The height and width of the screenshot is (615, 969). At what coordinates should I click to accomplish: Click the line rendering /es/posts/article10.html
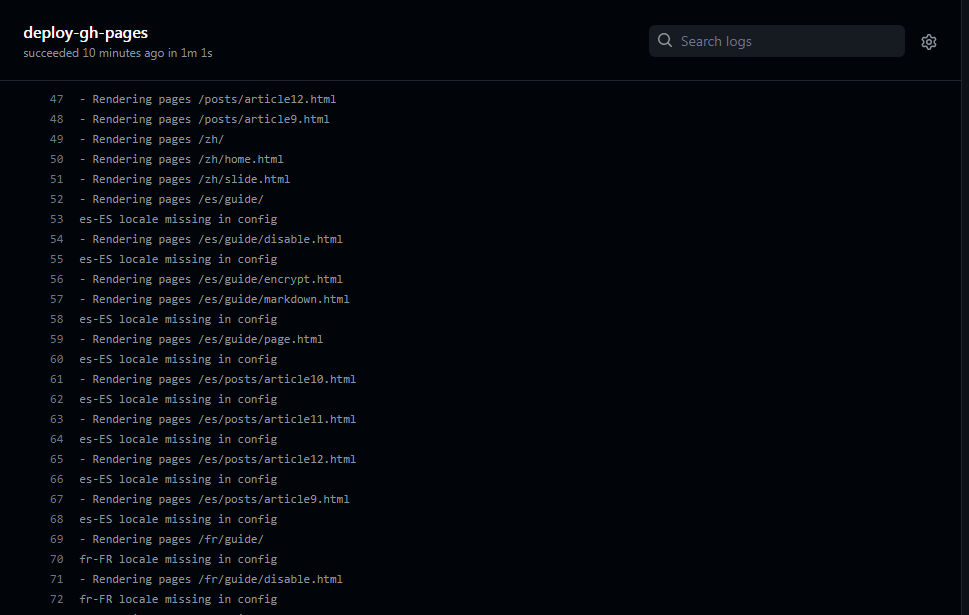point(217,378)
